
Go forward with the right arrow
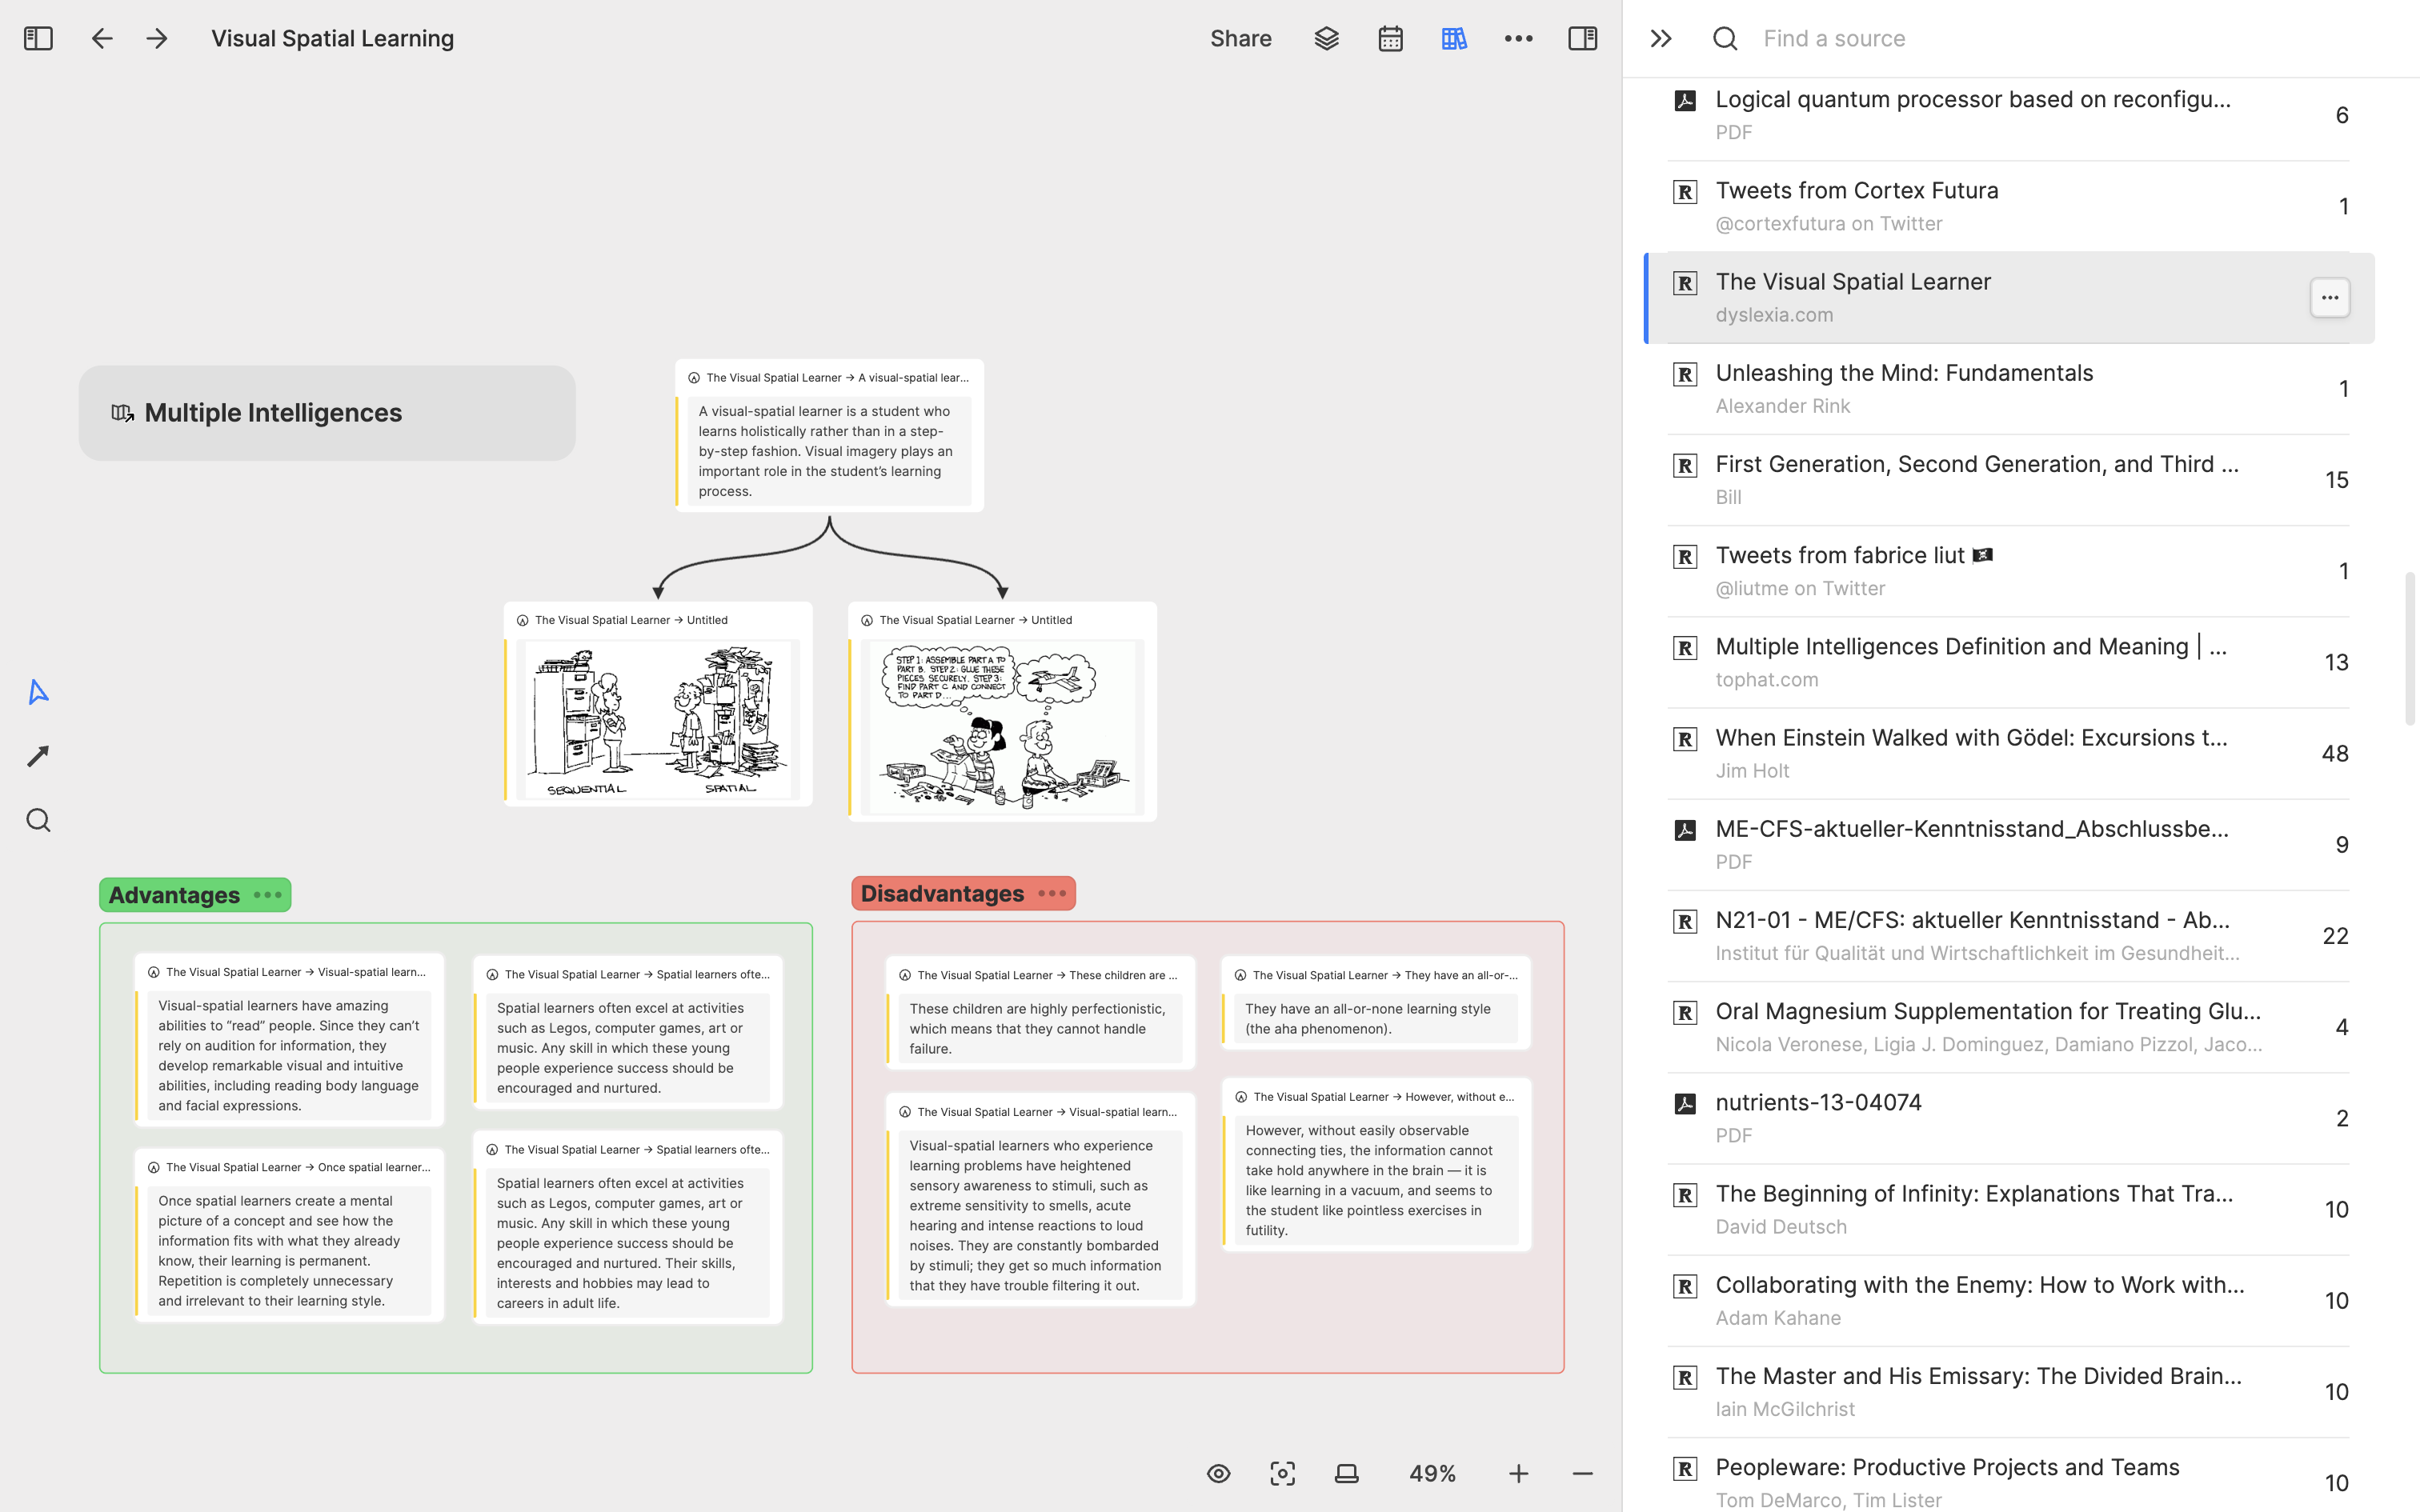click(x=157, y=38)
